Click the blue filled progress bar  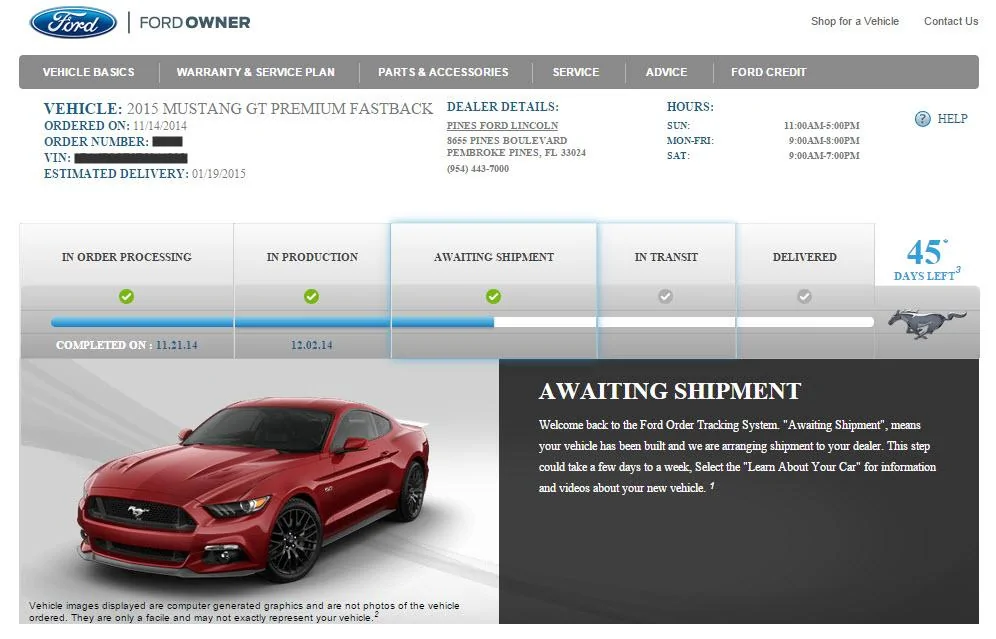(273, 322)
